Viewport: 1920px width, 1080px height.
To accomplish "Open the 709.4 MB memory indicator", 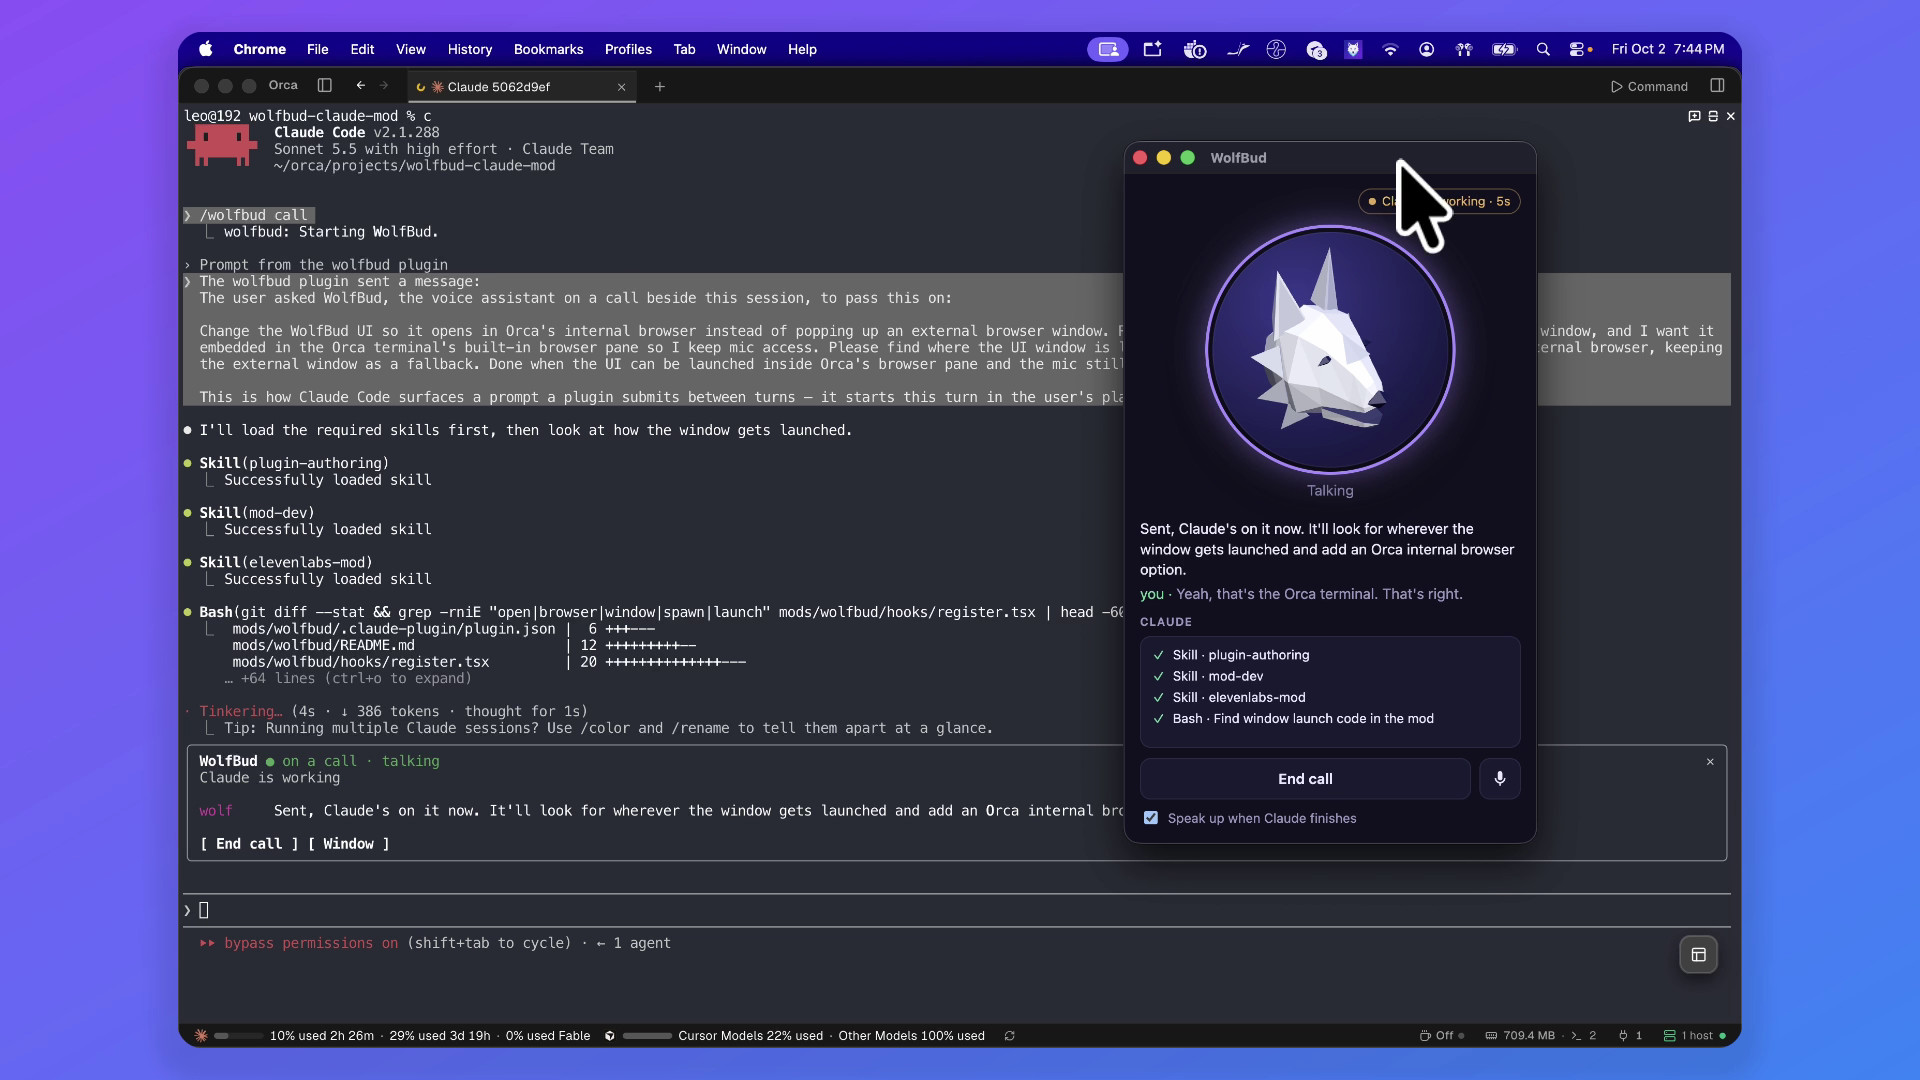I will tap(1519, 1036).
